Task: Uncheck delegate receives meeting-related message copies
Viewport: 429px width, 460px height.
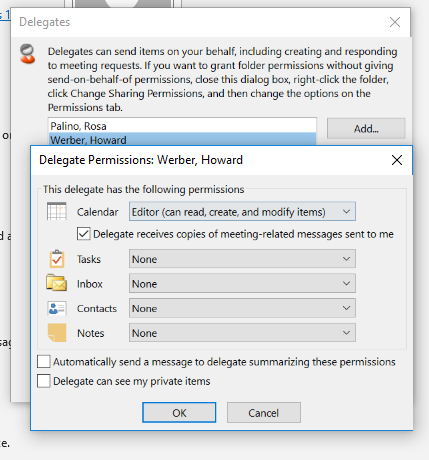Action: pyautogui.click(x=83, y=234)
